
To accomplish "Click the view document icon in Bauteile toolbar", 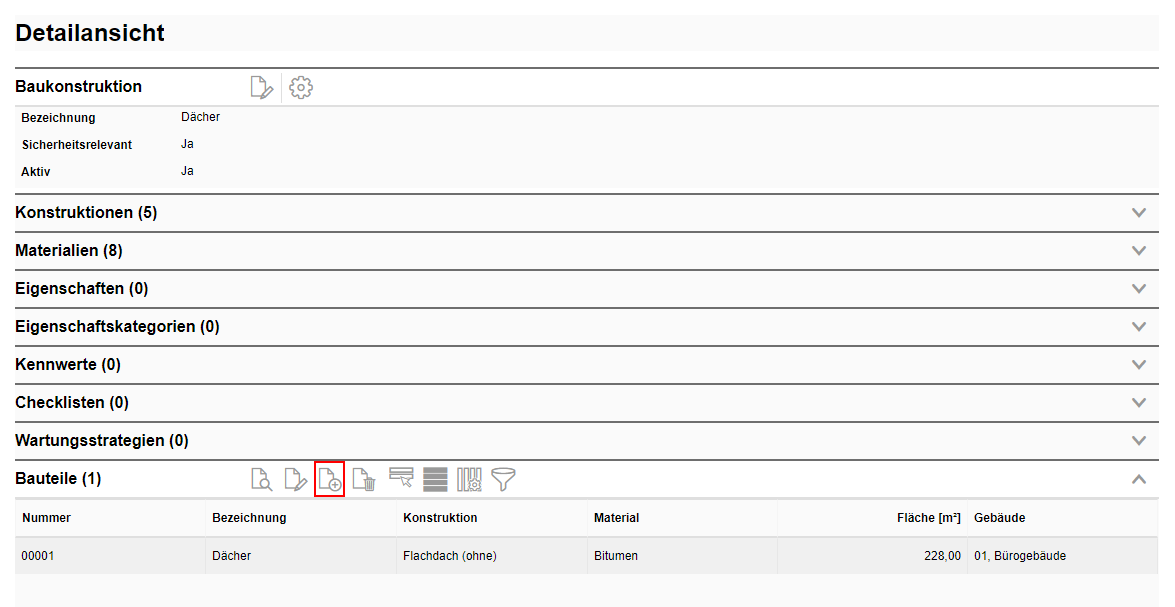I will 261,480.
